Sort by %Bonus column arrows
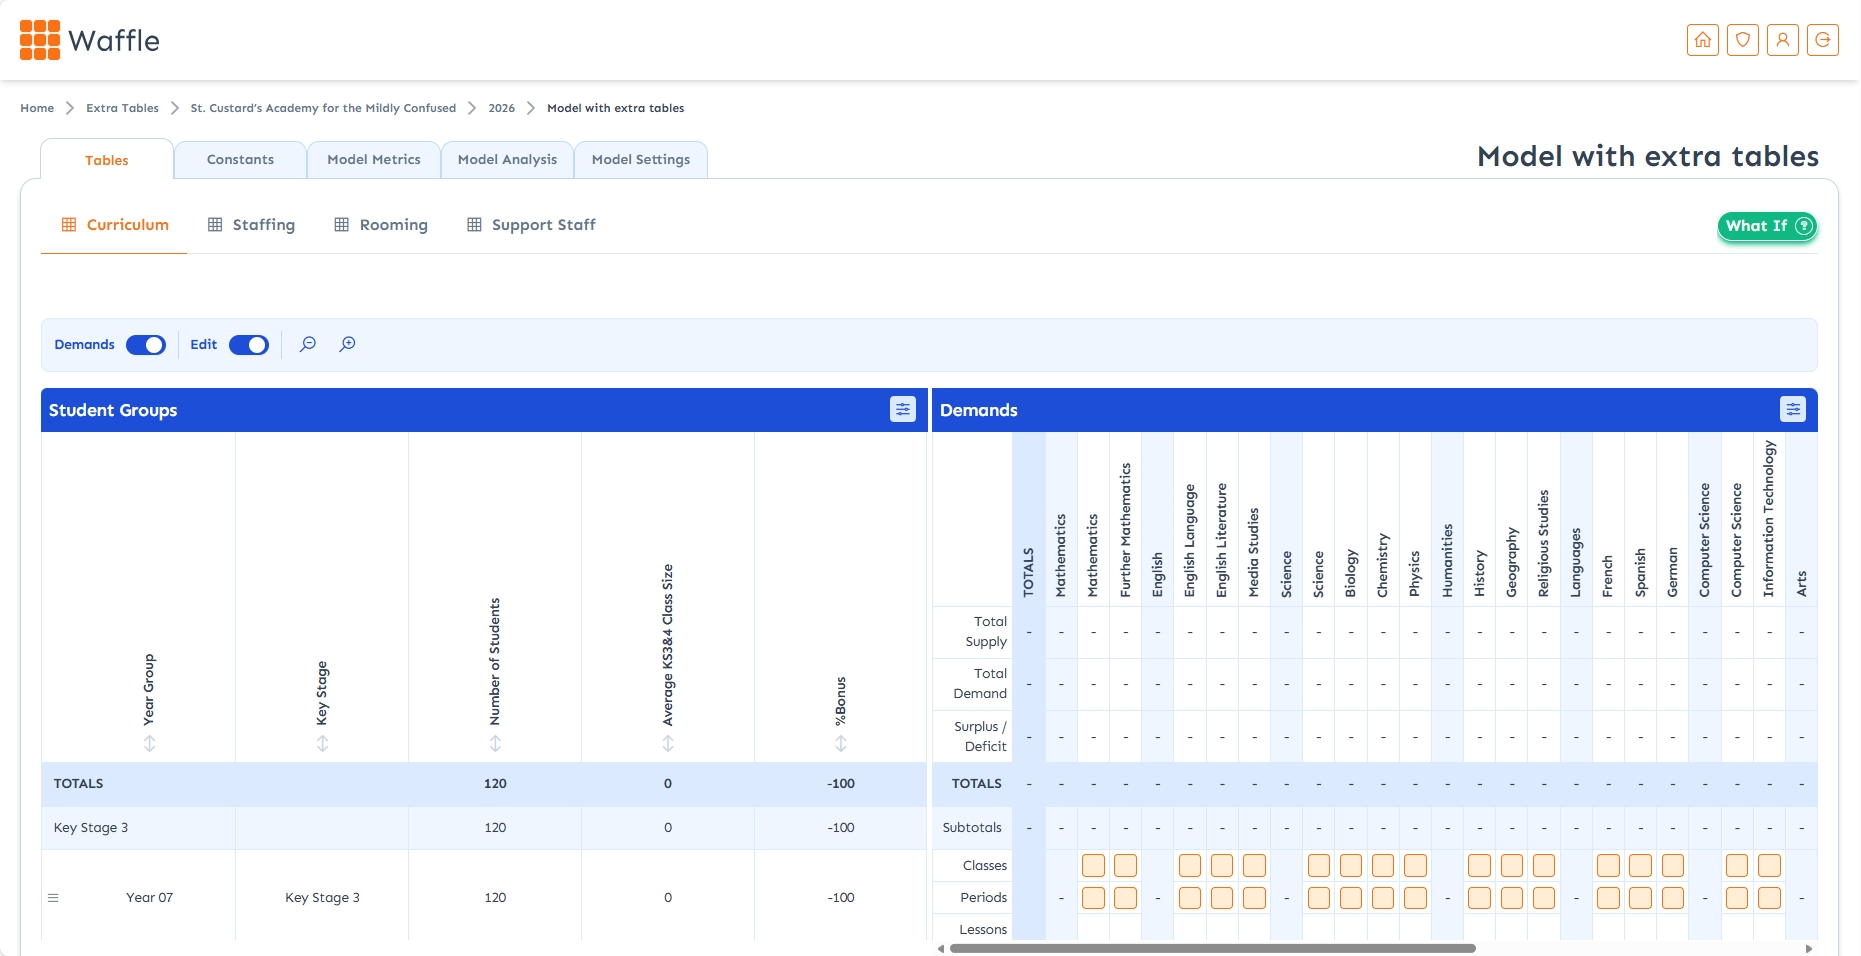 point(841,743)
